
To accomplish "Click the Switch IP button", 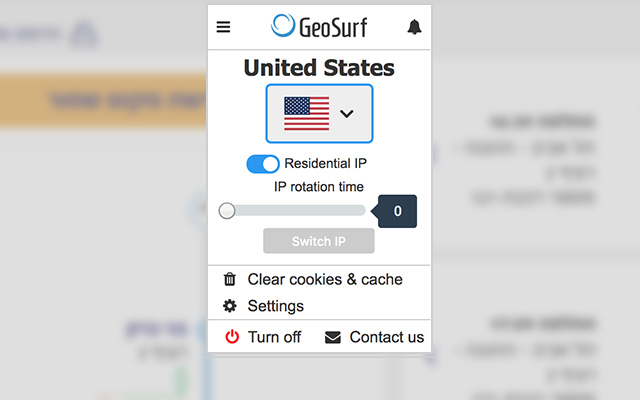I will [x=319, y=241].
